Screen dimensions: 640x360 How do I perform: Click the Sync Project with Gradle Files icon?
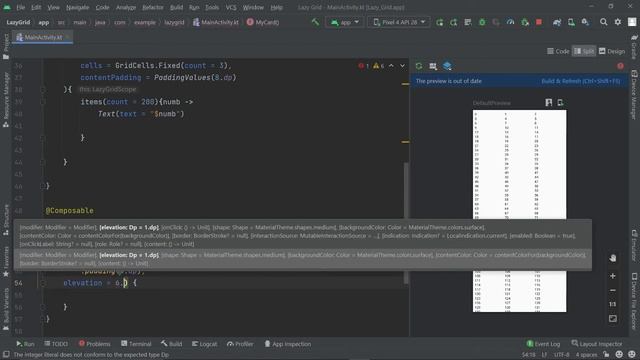[557, 22]
